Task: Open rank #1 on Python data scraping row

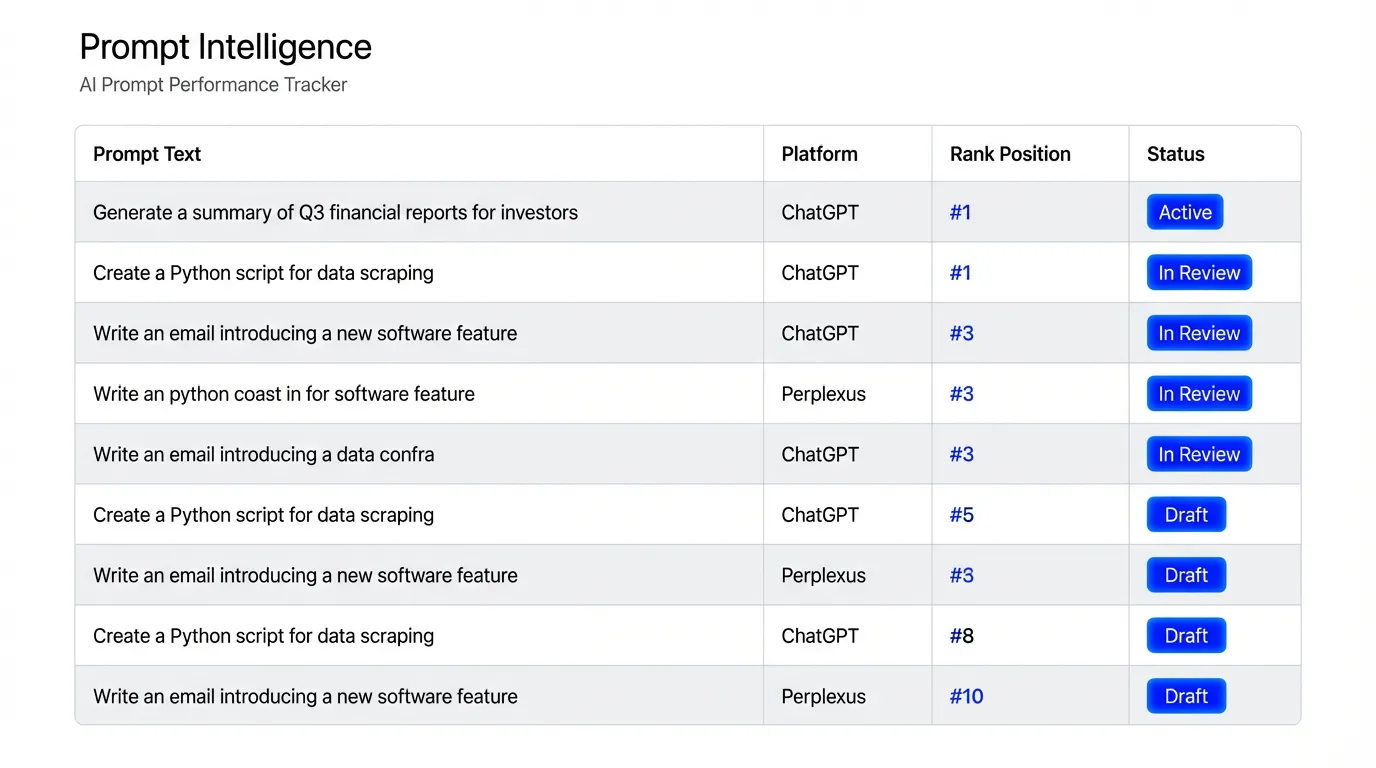Action: 960,272
